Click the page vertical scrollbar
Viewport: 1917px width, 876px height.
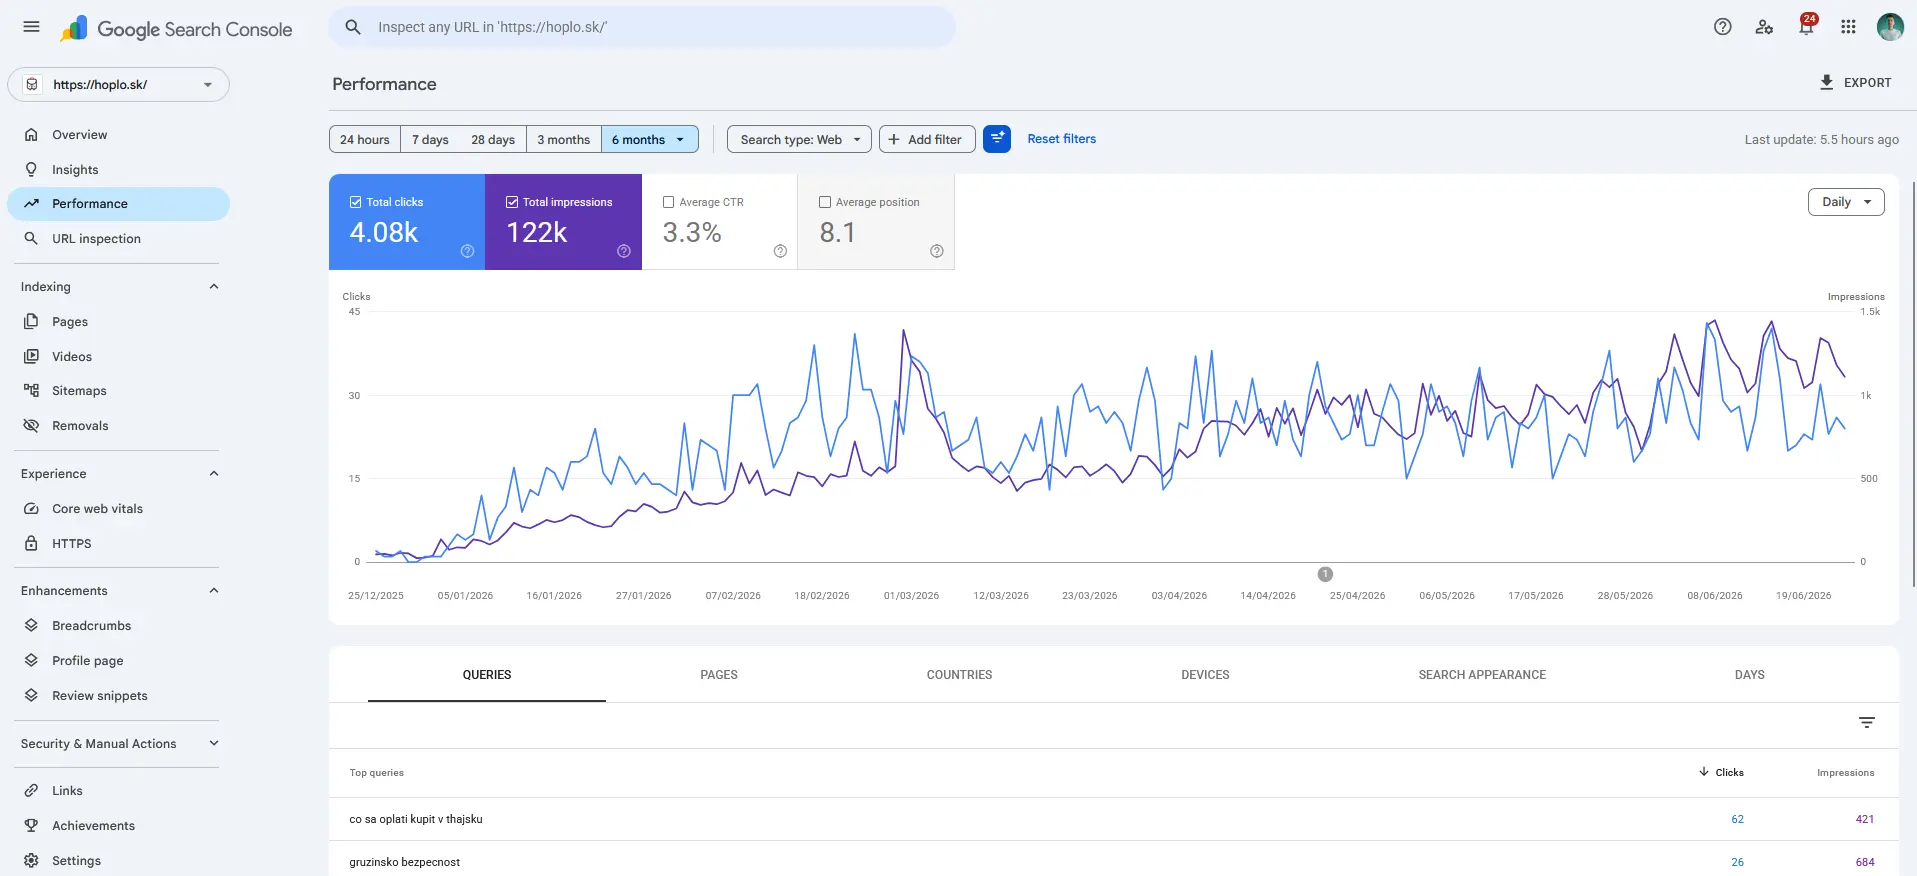coord(1913,384)
